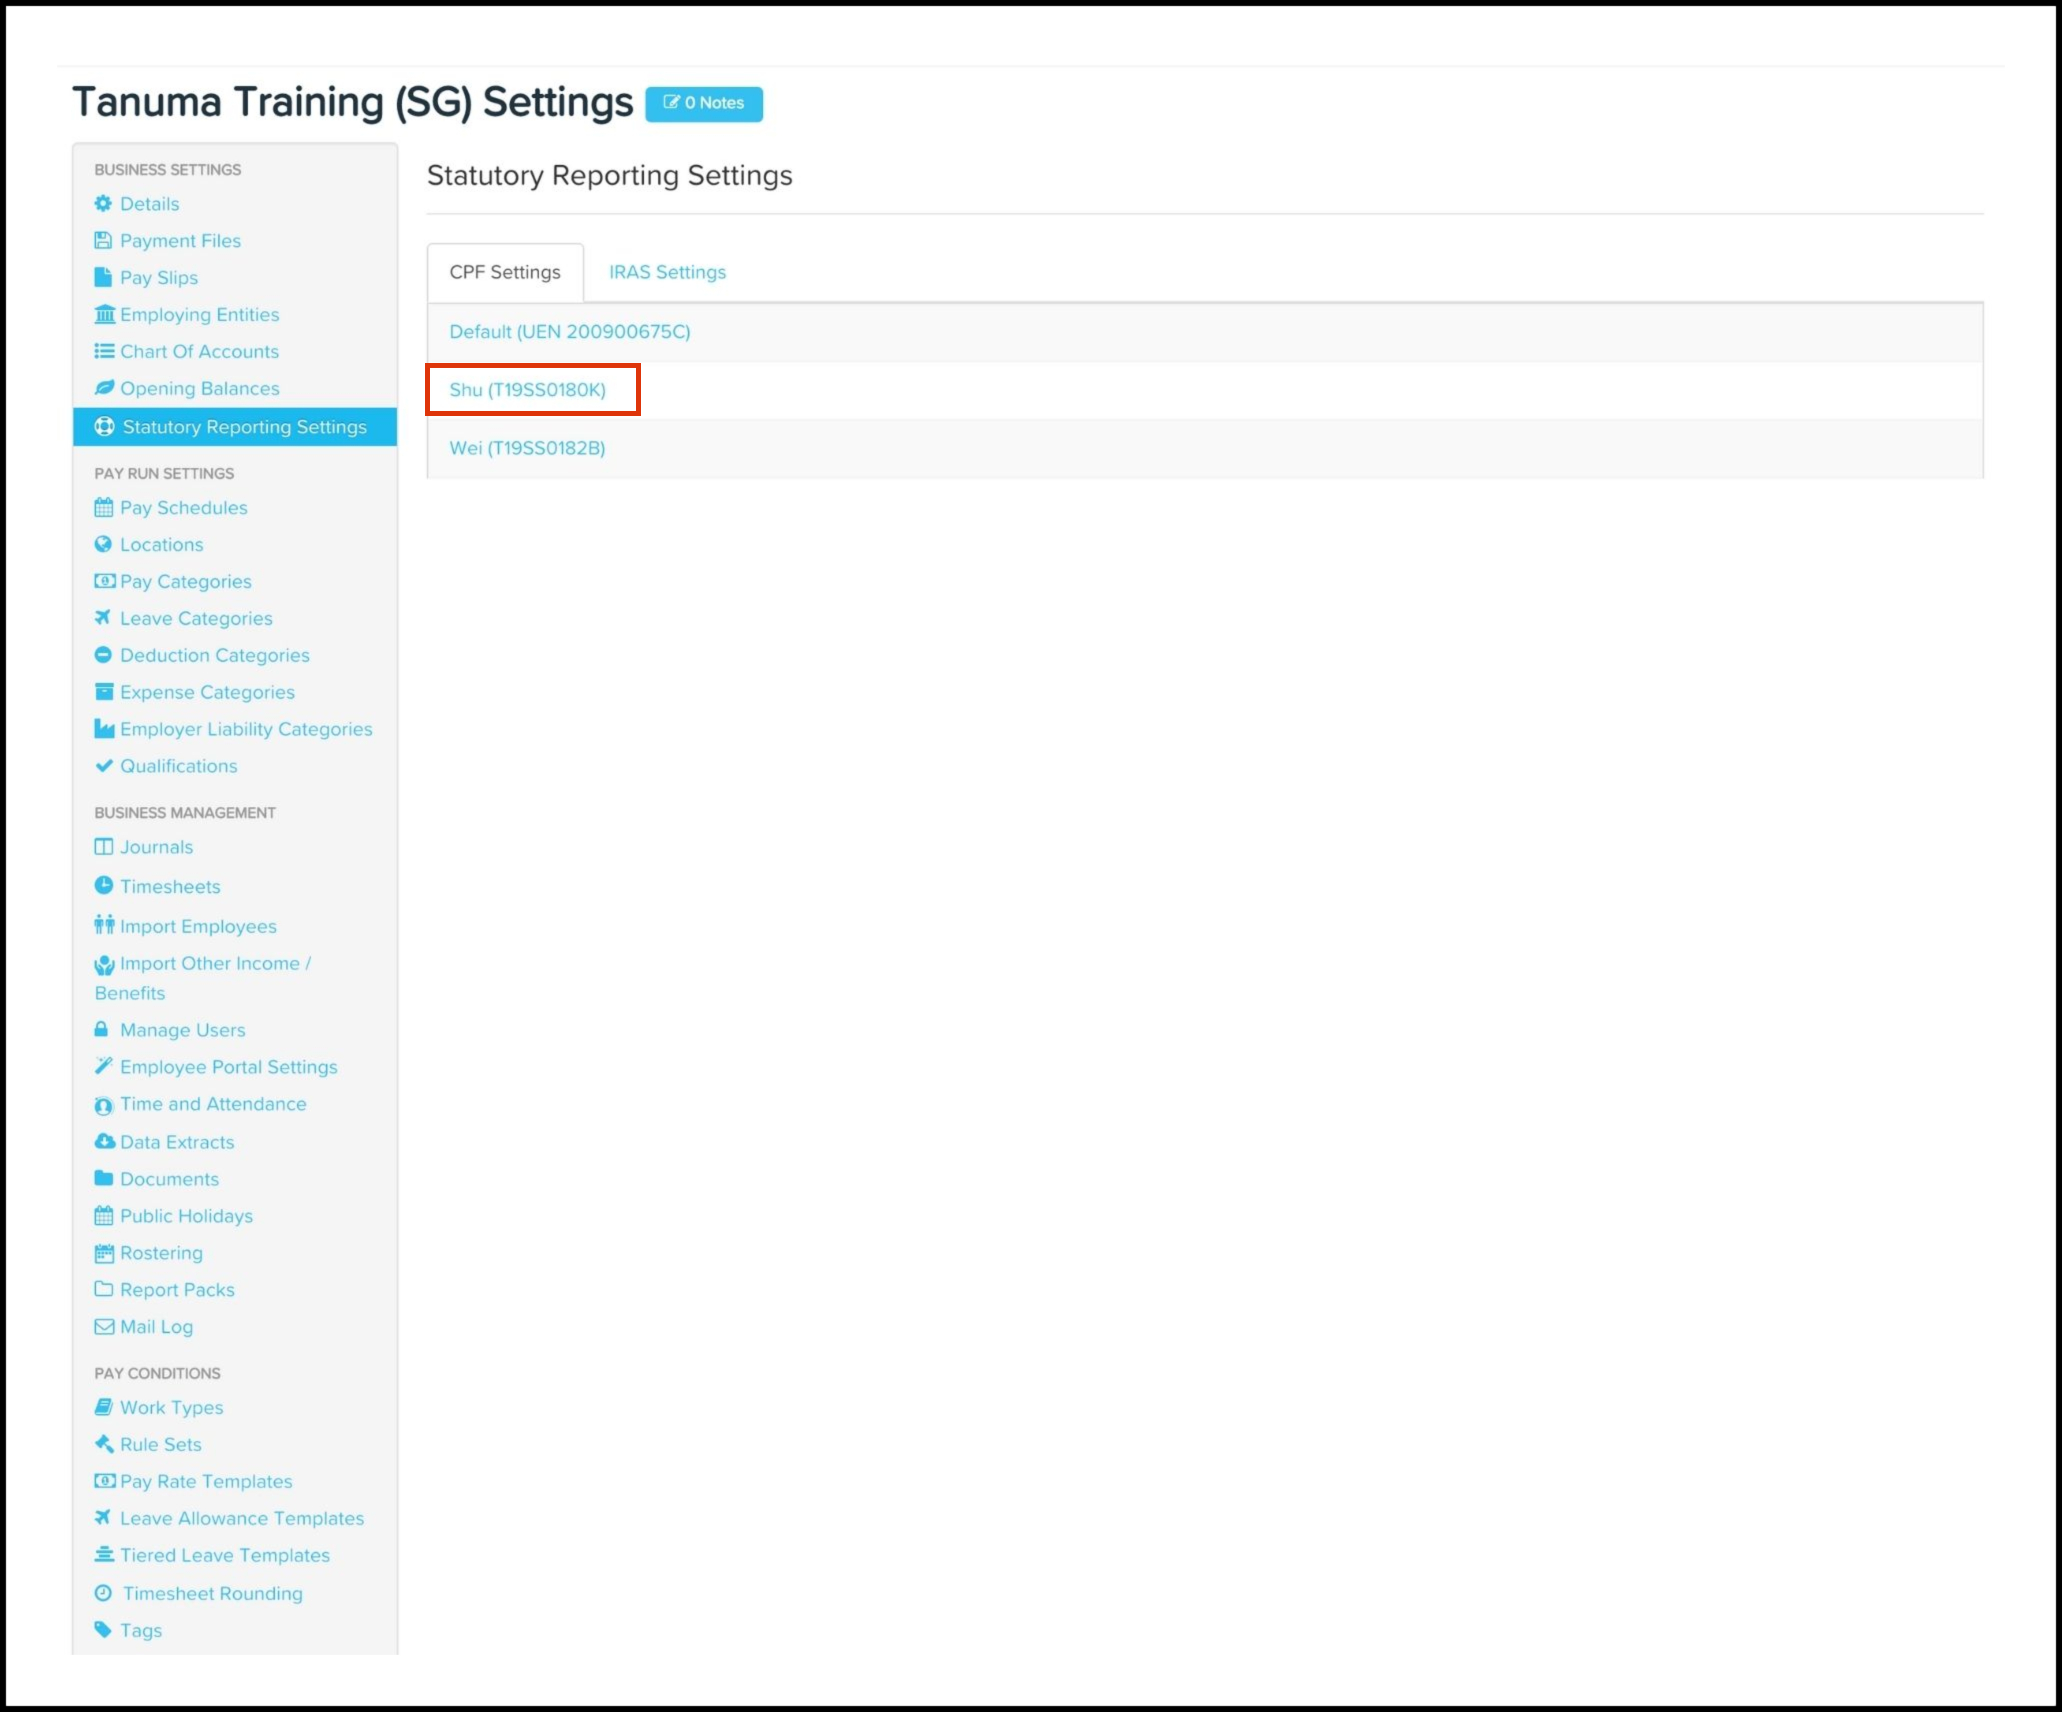The image size is (2062, 1712).
Task: Click the globe icon for Locations
Action: click(103, 544)
